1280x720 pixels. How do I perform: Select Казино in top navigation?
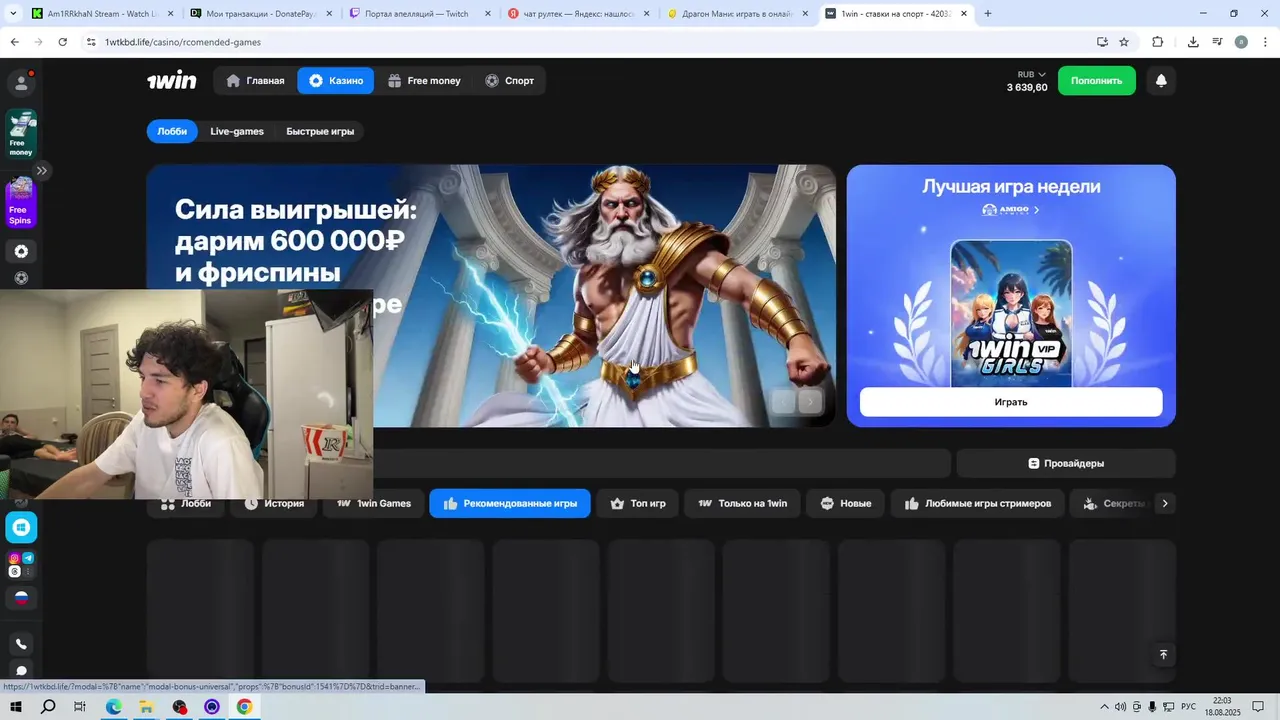(336, 81)
